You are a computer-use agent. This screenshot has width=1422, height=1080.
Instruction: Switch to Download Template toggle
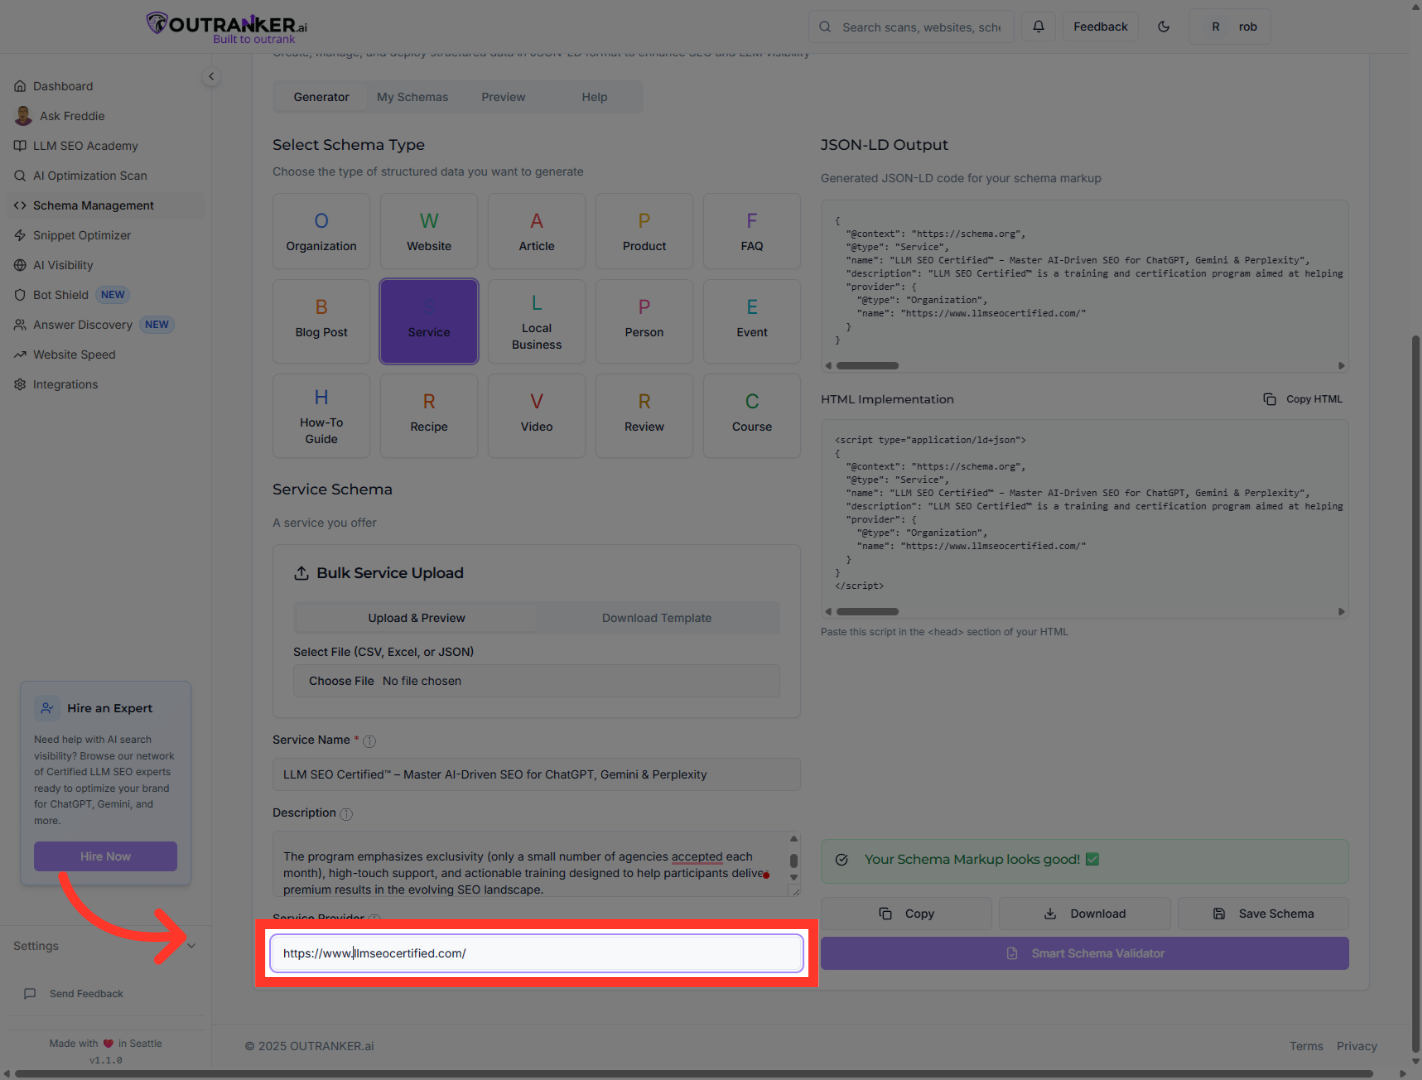click(x=656, y=618)
